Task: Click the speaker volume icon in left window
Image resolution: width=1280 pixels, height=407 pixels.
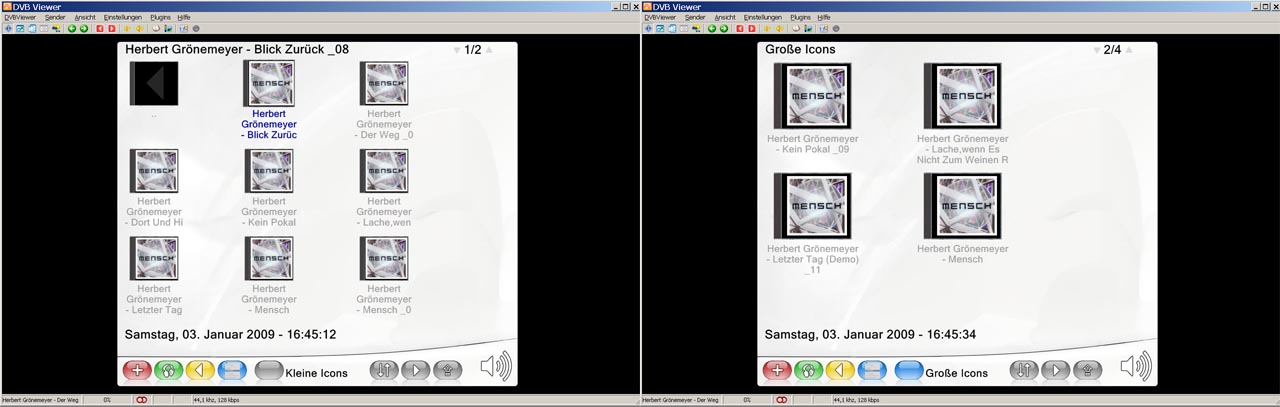Action: [496, 368]
